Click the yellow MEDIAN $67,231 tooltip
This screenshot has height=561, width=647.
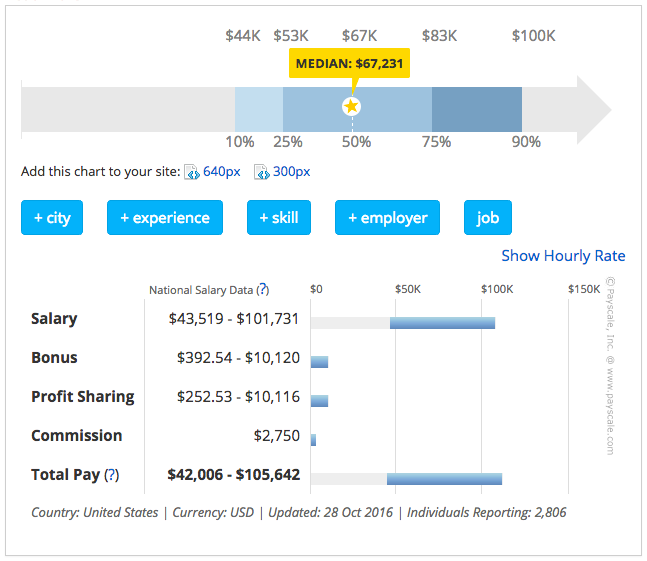[349, 64]
